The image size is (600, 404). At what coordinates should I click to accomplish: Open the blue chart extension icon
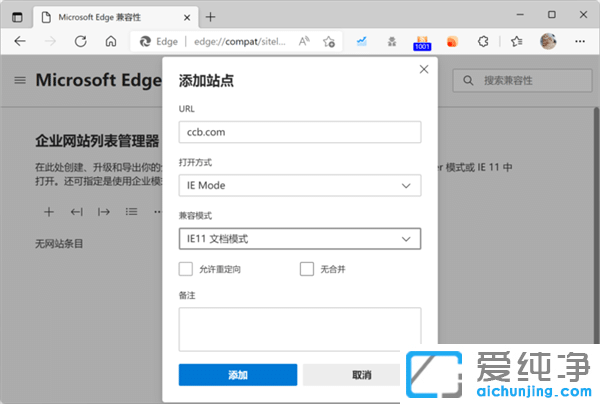click(362, 41)
